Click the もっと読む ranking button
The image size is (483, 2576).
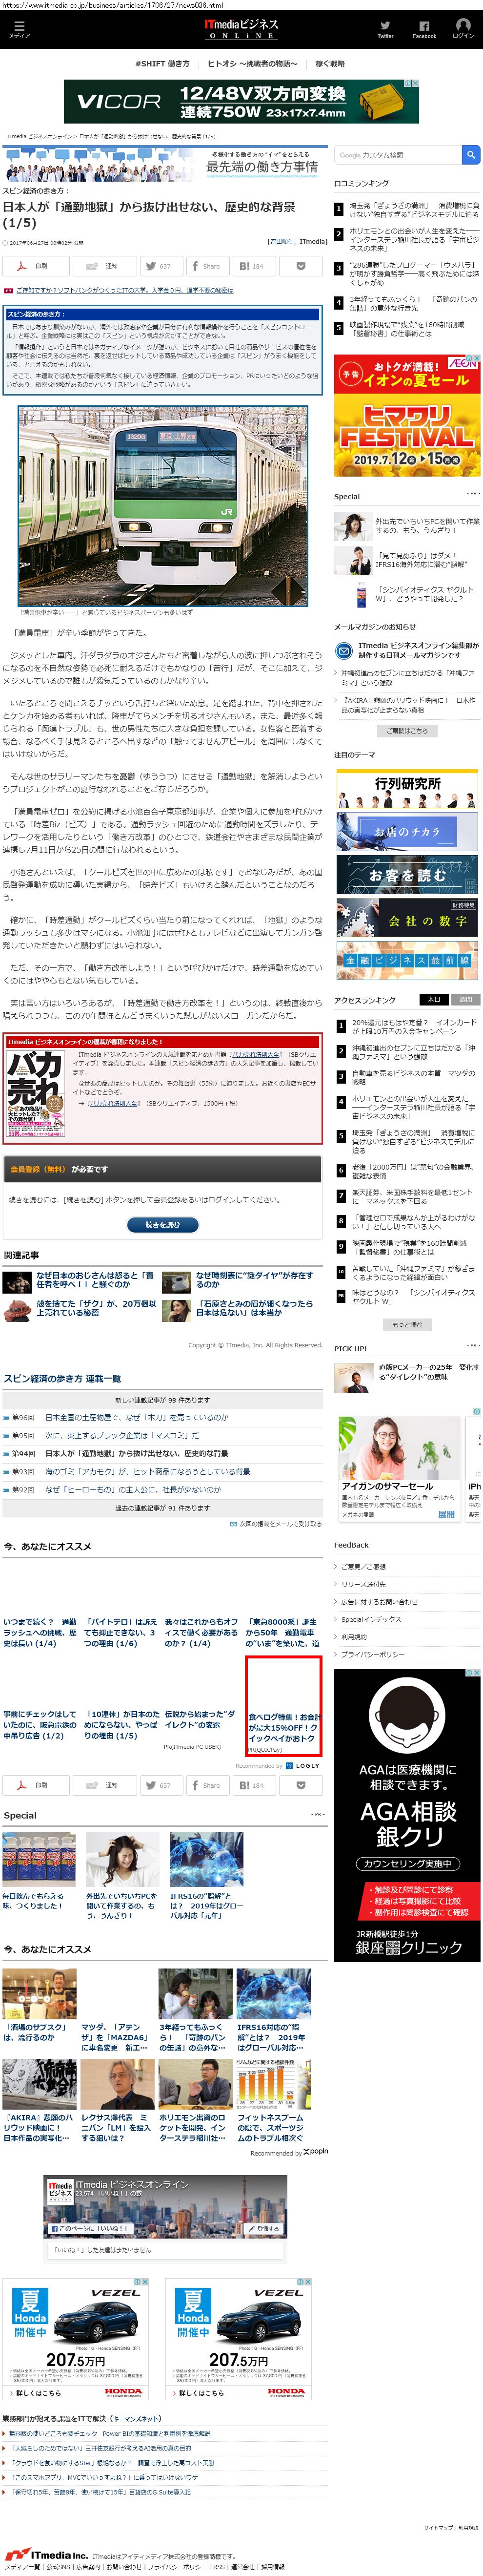(x=406, y=1325)
